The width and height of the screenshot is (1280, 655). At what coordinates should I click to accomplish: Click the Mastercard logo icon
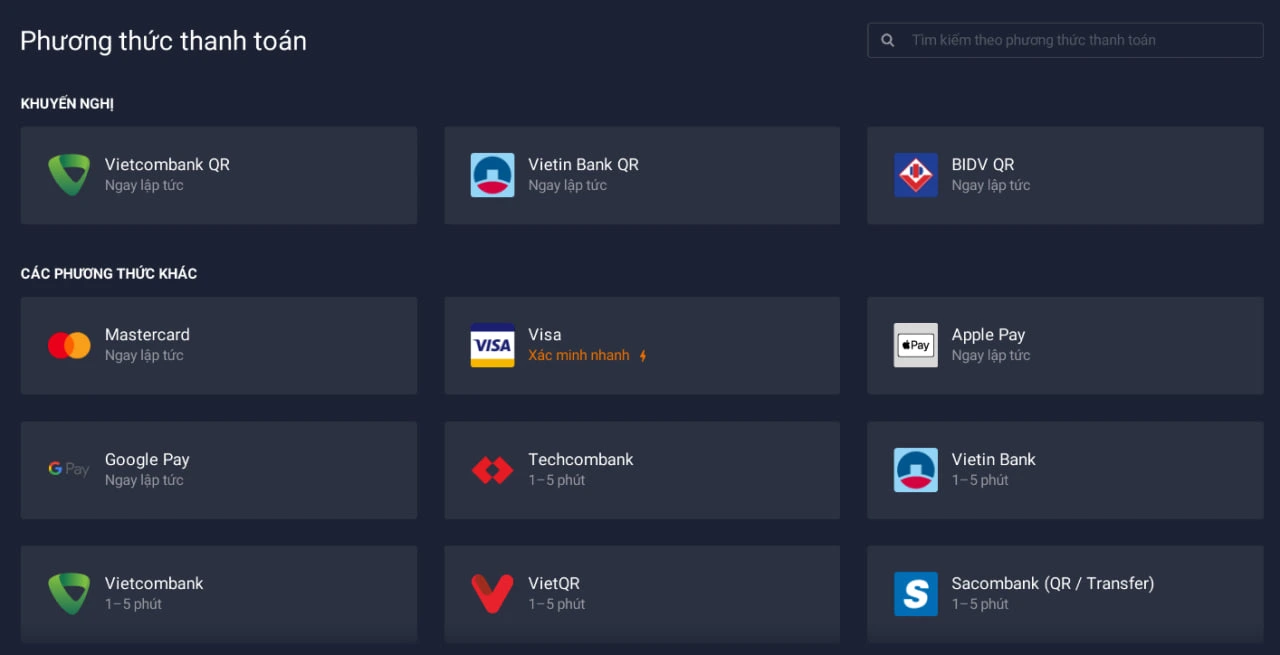(69, 345)
